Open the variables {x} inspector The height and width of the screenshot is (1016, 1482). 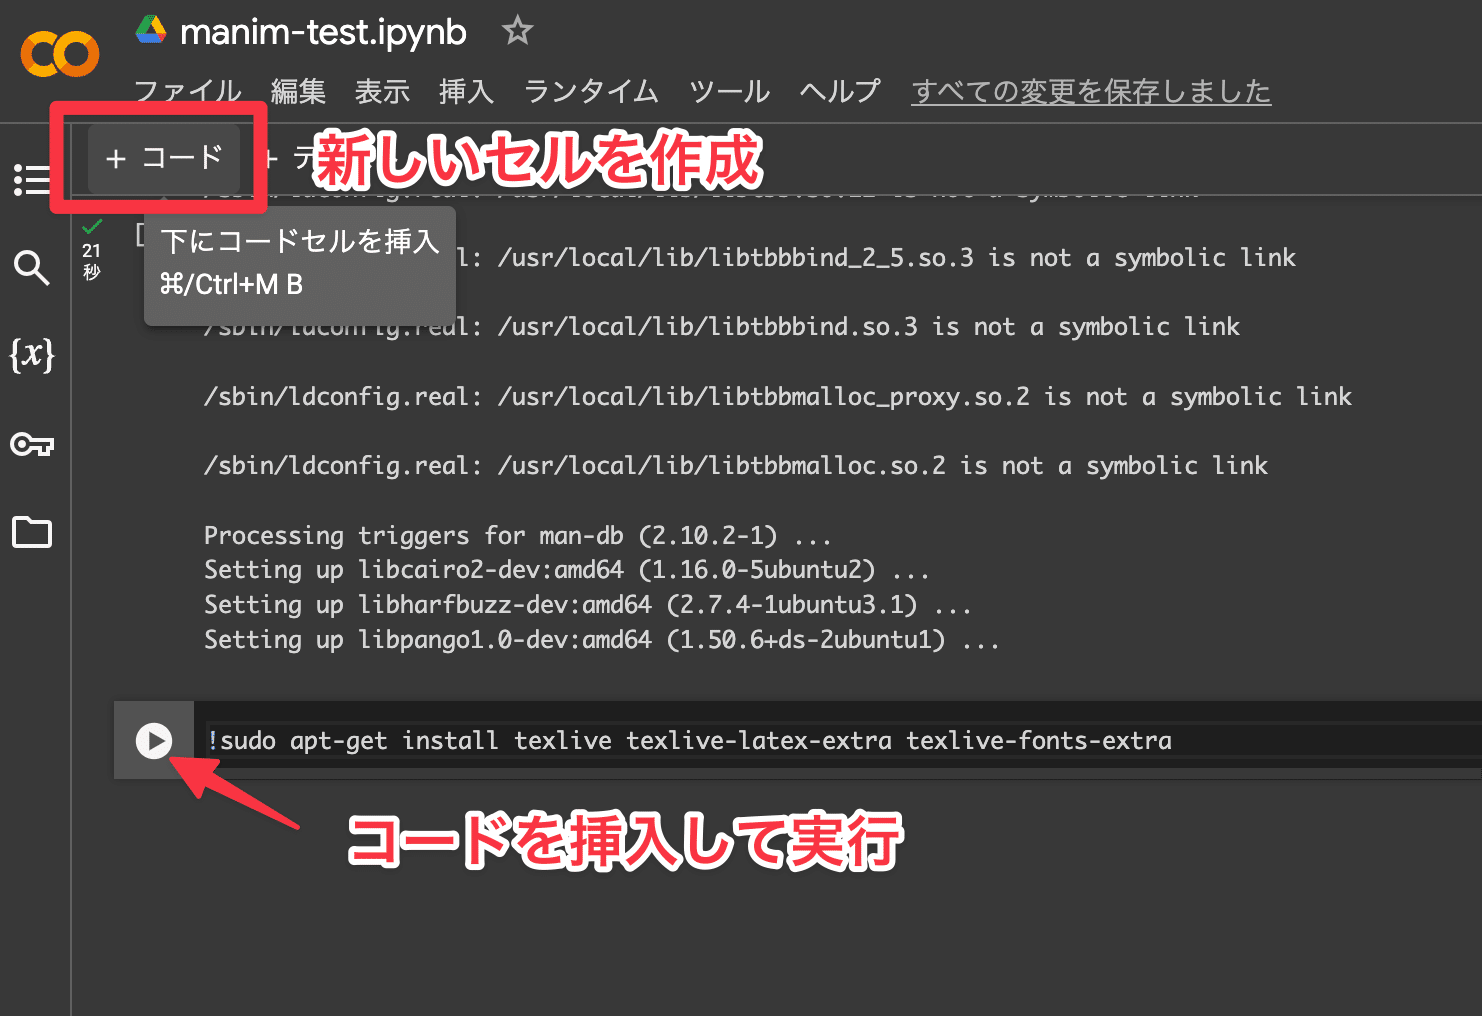click(31, 355)
